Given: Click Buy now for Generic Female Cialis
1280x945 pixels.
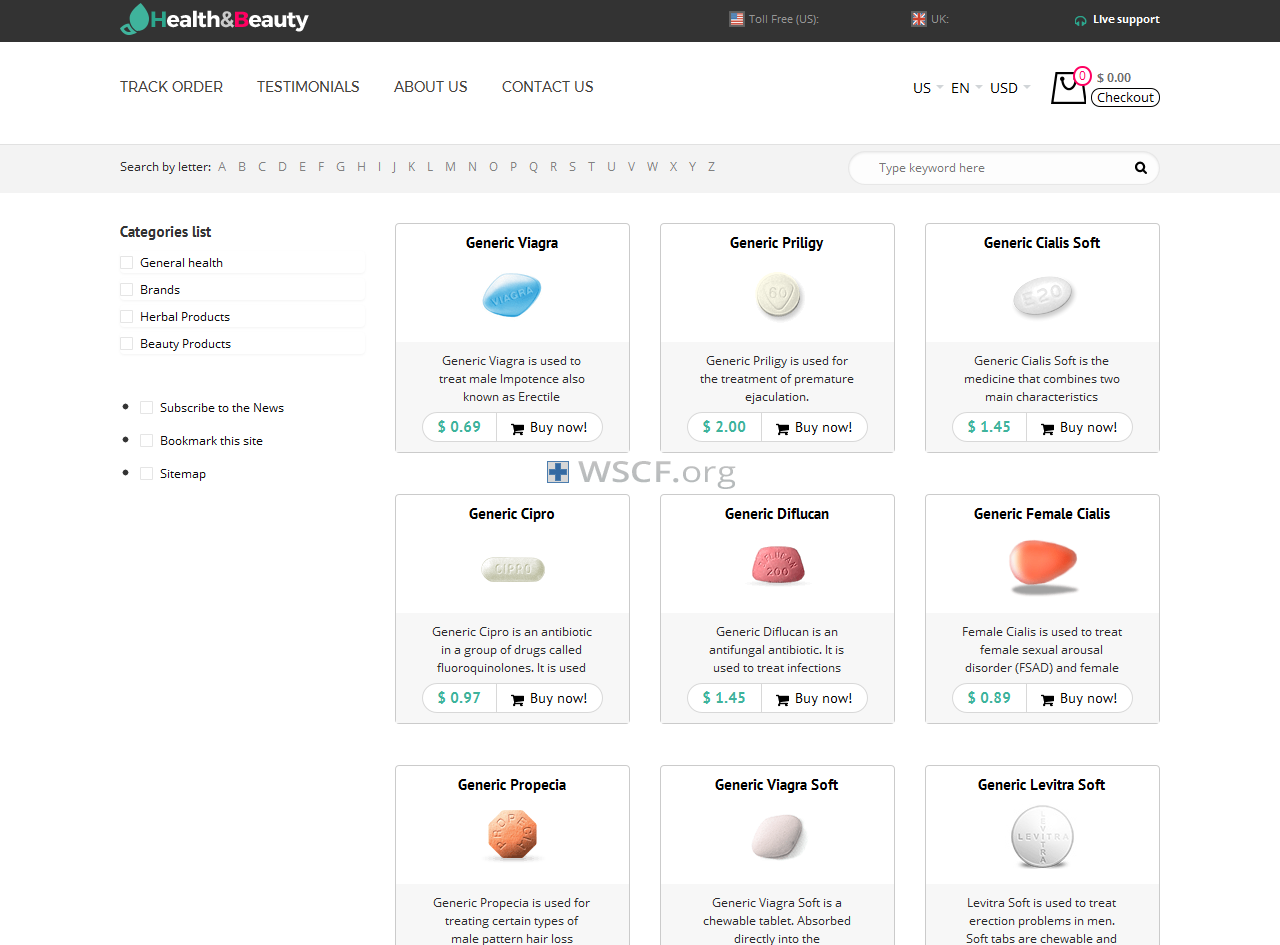Looking at the screenshot, I should 1079,698.
